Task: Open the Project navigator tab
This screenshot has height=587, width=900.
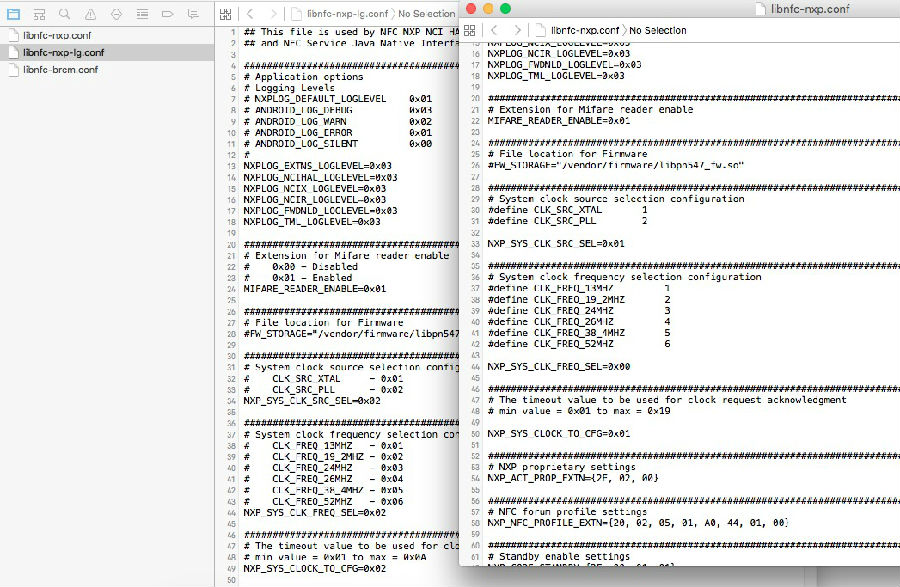Action: coord(14,14)
